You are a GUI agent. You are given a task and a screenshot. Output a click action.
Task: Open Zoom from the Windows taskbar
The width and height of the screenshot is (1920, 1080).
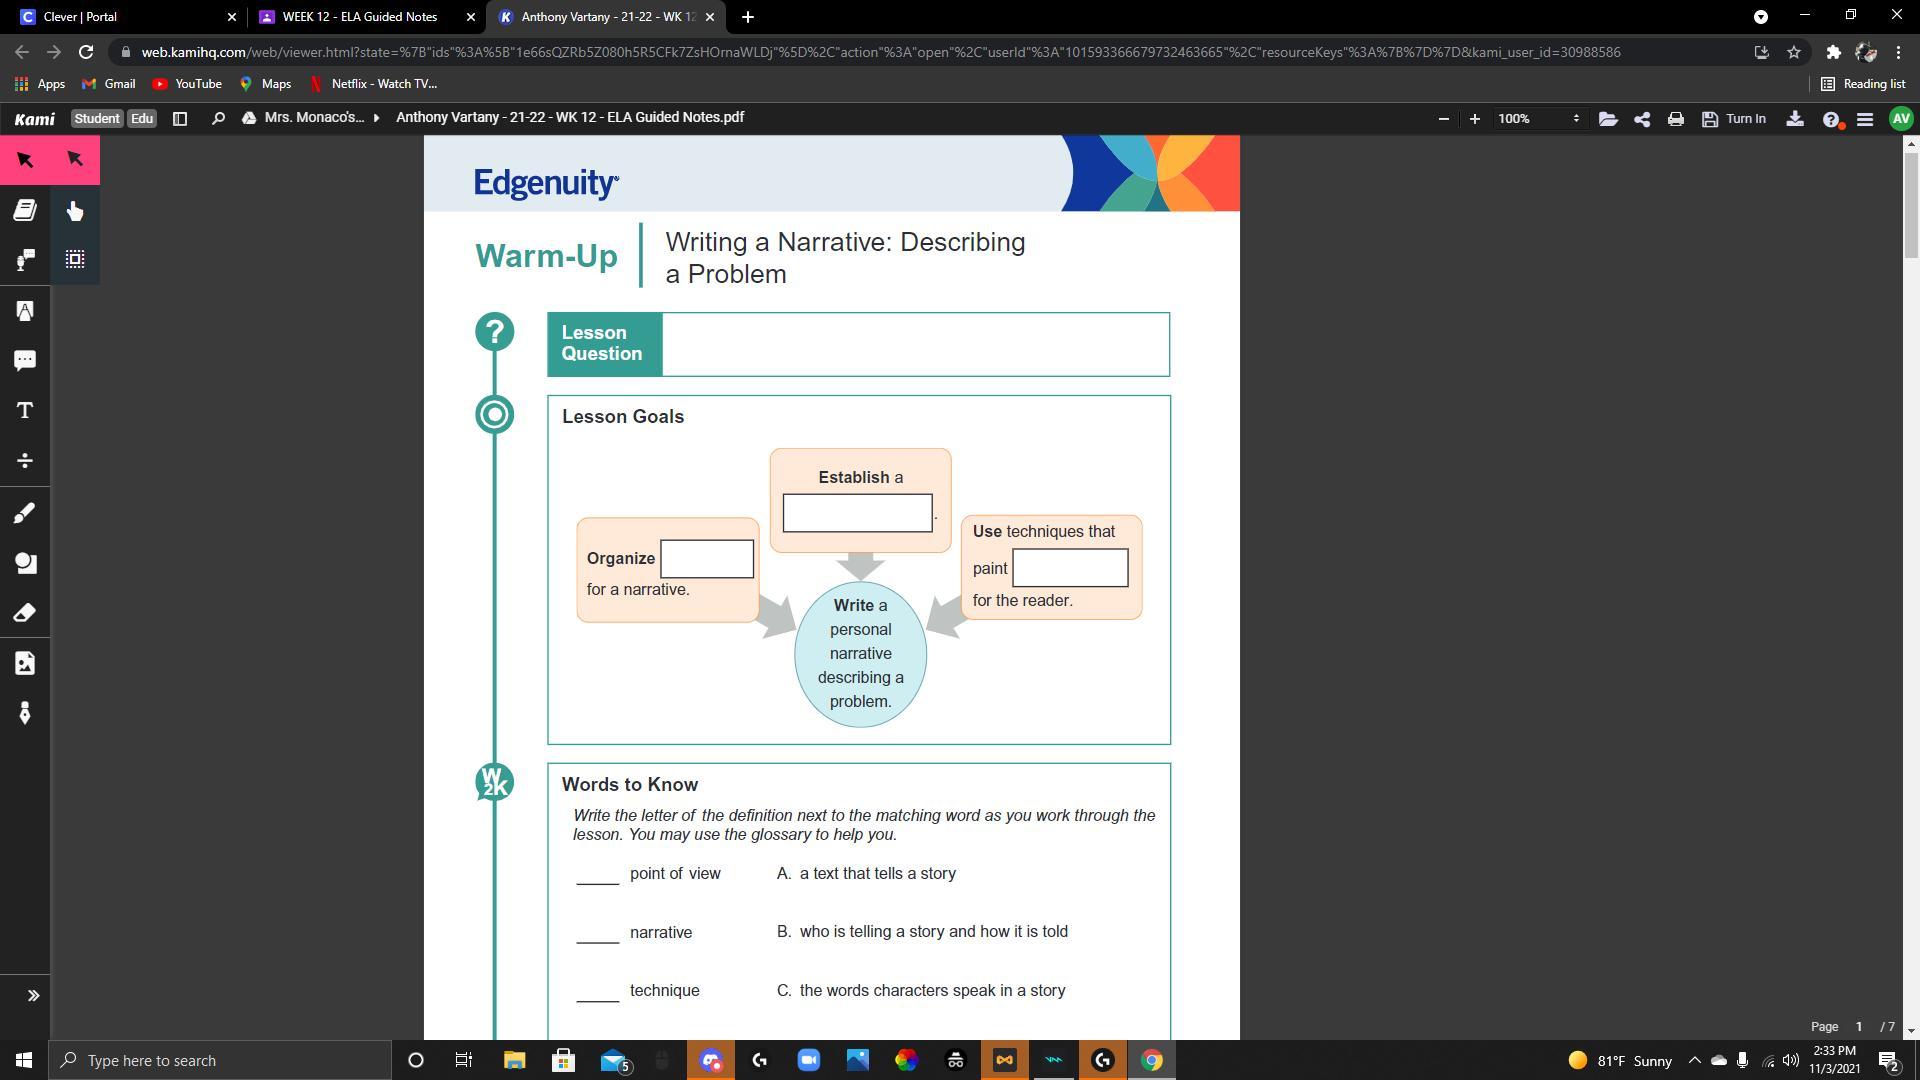pos(808,1060)
